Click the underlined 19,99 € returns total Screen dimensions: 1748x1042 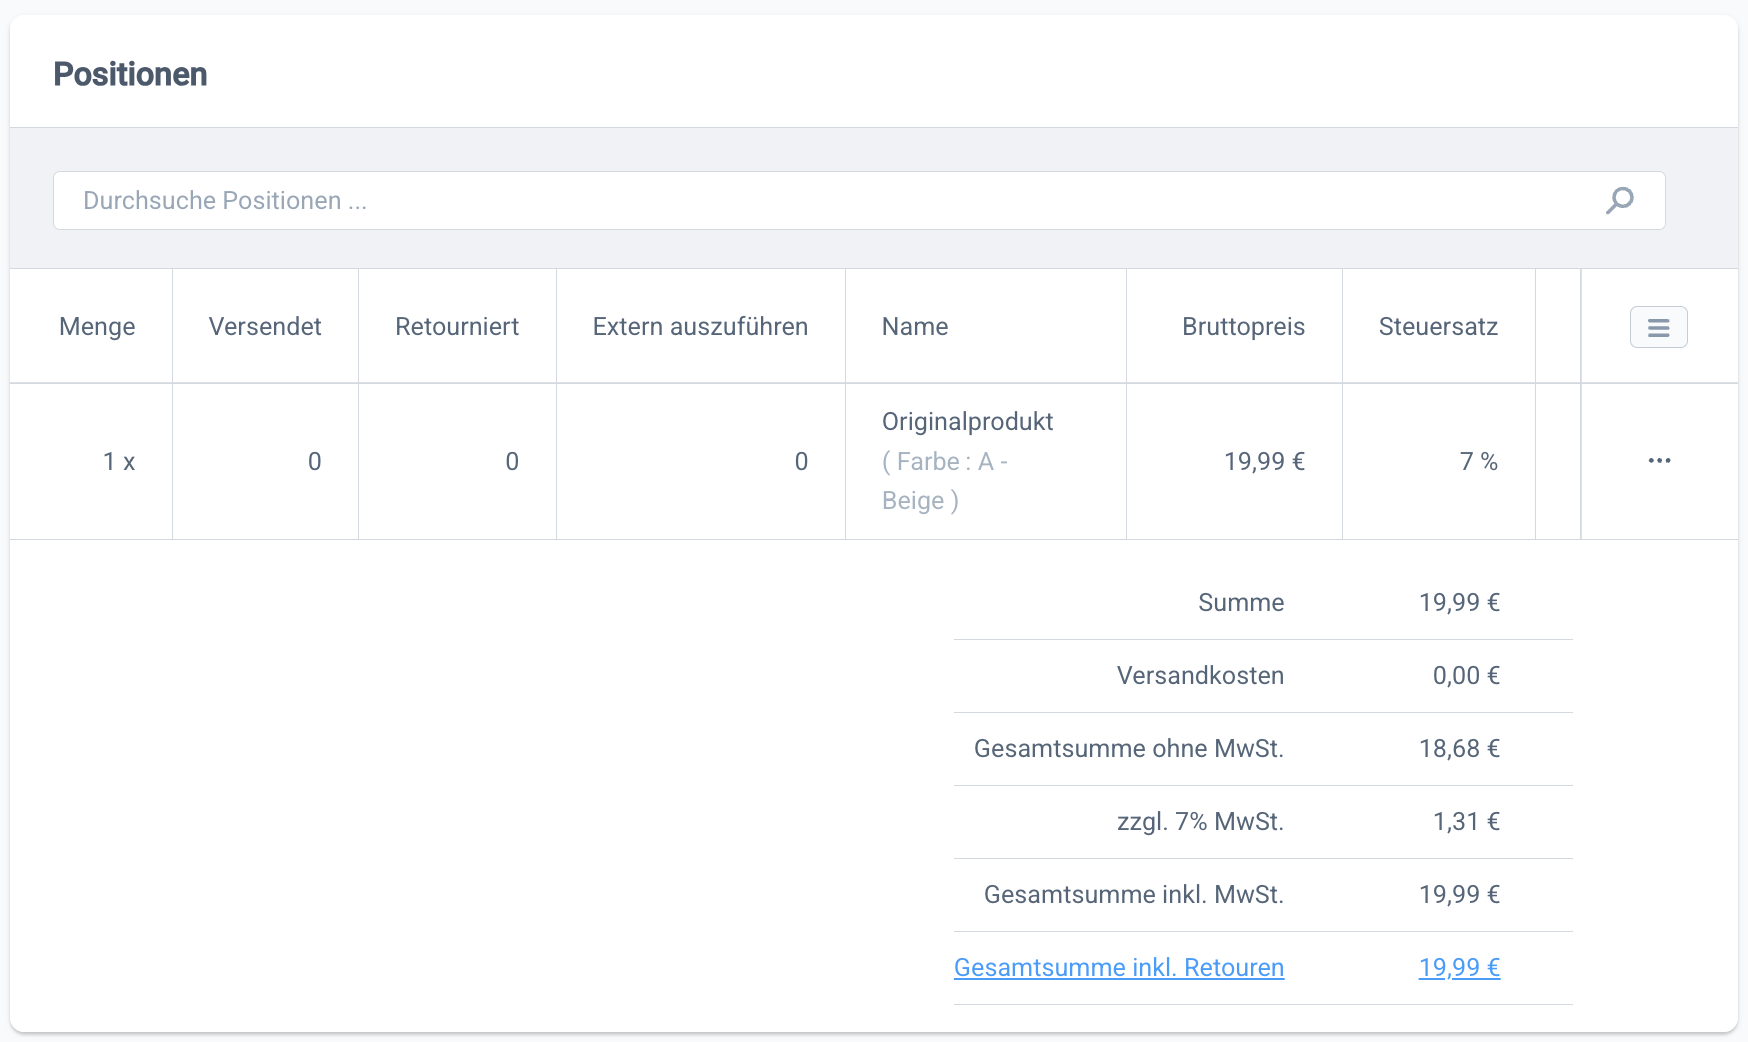click(x=1459, y=967)
